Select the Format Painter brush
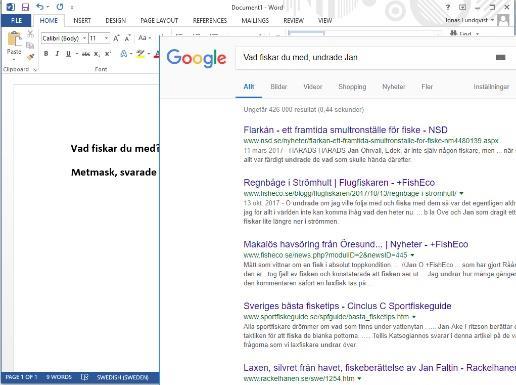Image resolution: width=516 pixels, height=385 pixels. [x=30, y=57]
